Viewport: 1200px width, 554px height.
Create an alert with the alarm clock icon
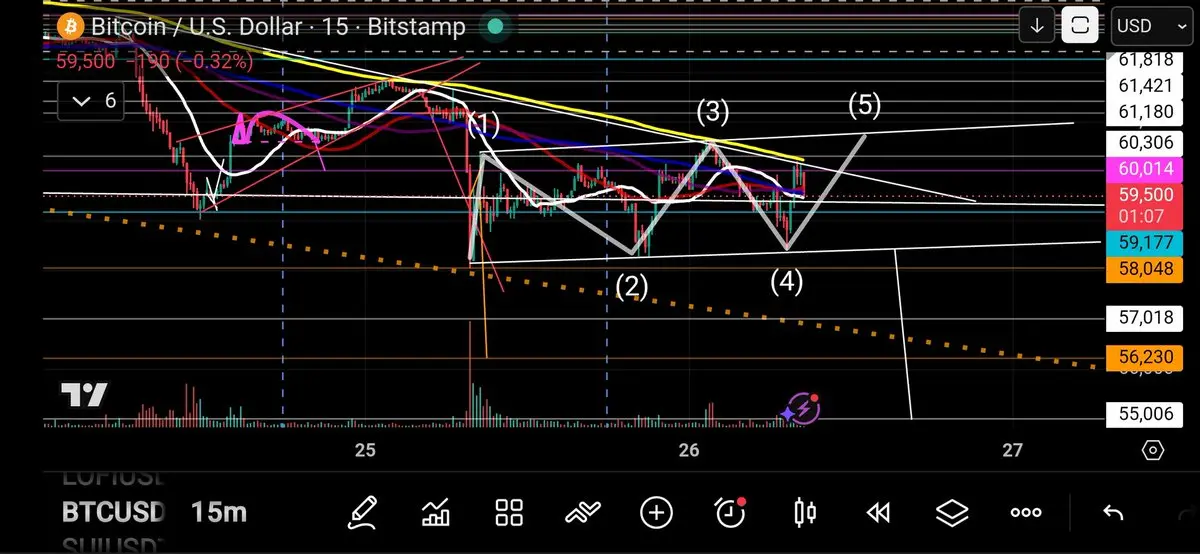click(x=731, y=513)
